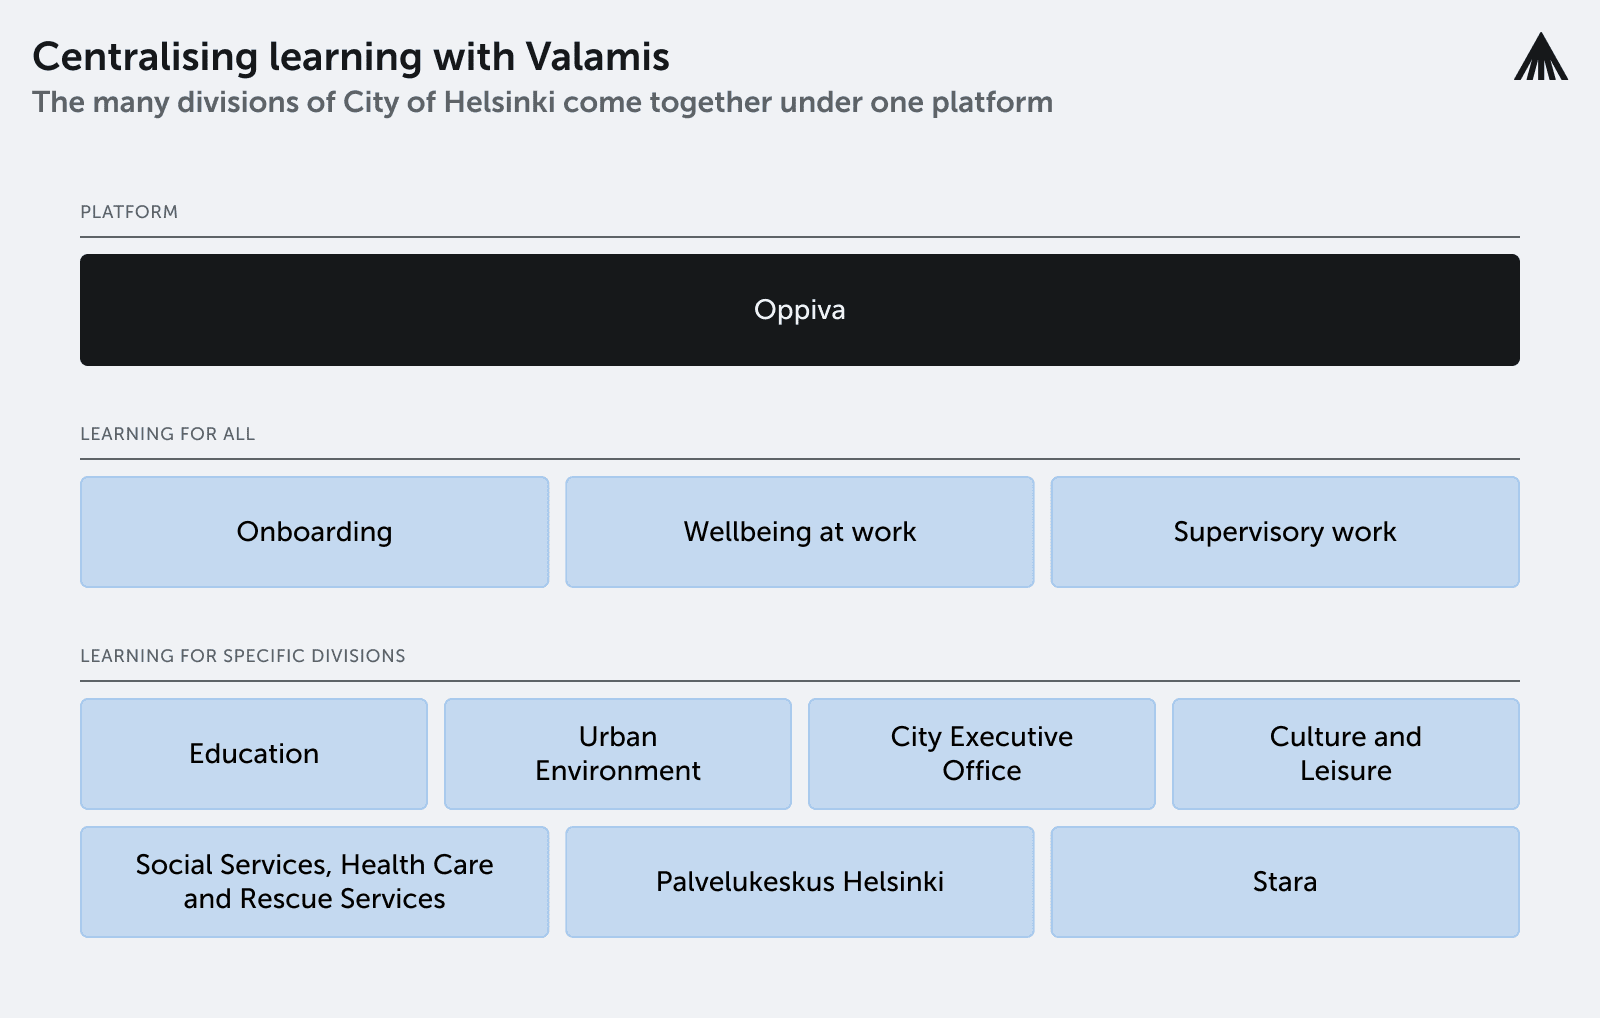The image size is (1600, 1018).
Task: Click the LEARNING FOR ALL section heading
Action: coord(168,434)
